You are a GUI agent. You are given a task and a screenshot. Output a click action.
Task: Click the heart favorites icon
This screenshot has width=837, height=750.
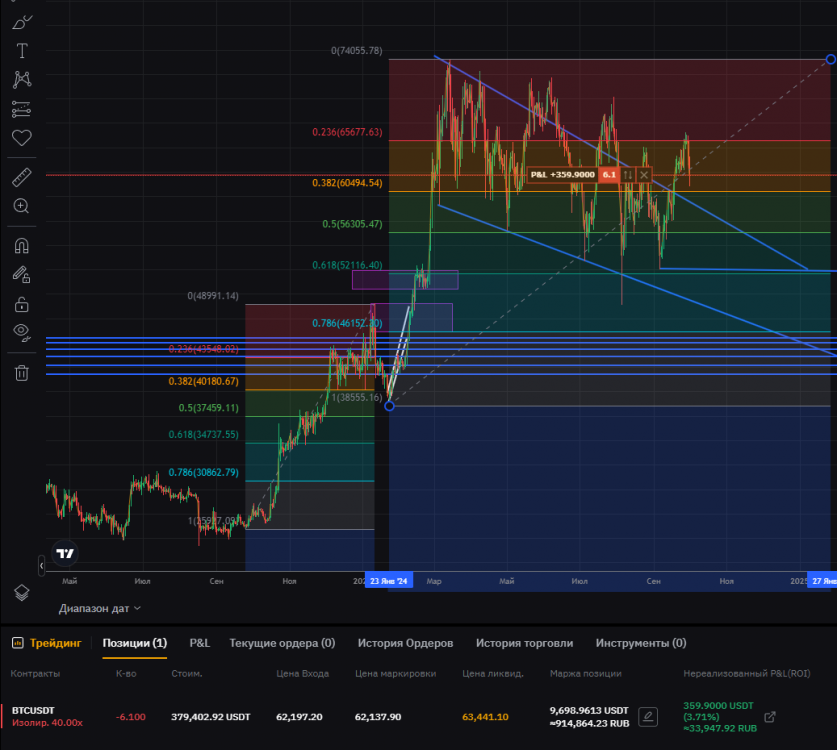click(21, 138)
